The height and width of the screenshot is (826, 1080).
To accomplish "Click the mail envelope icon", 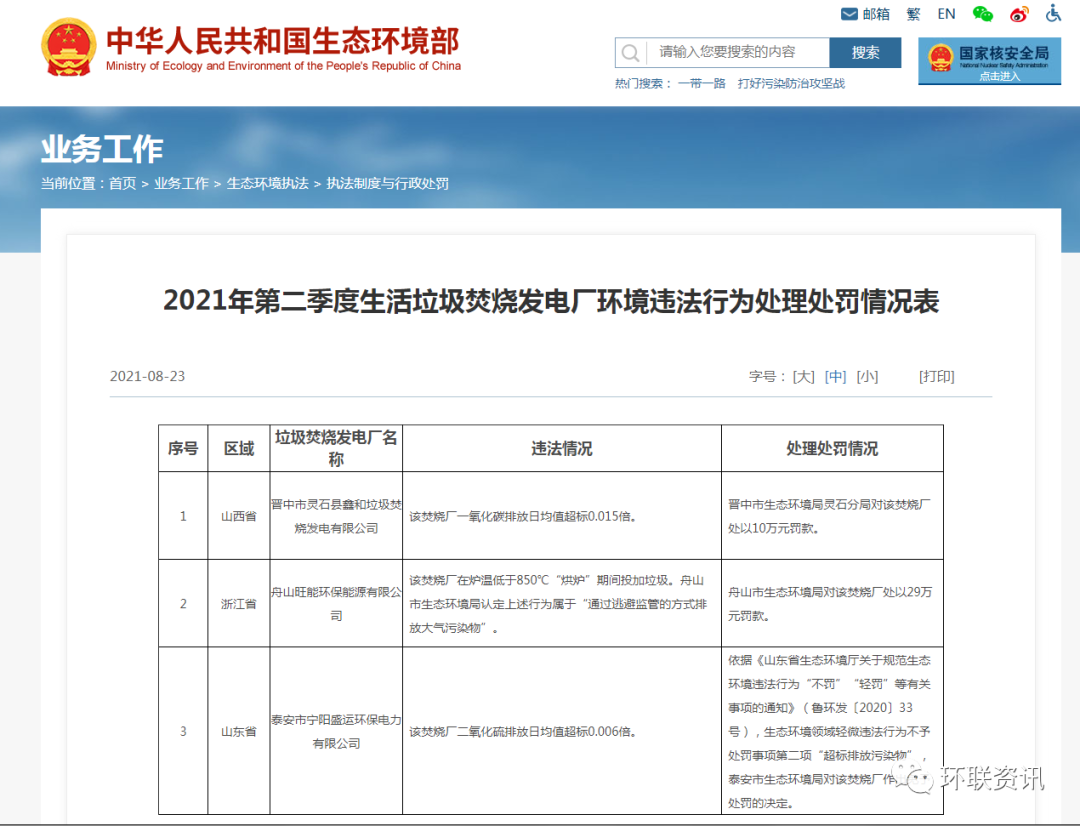I will (x=849, y=14).
